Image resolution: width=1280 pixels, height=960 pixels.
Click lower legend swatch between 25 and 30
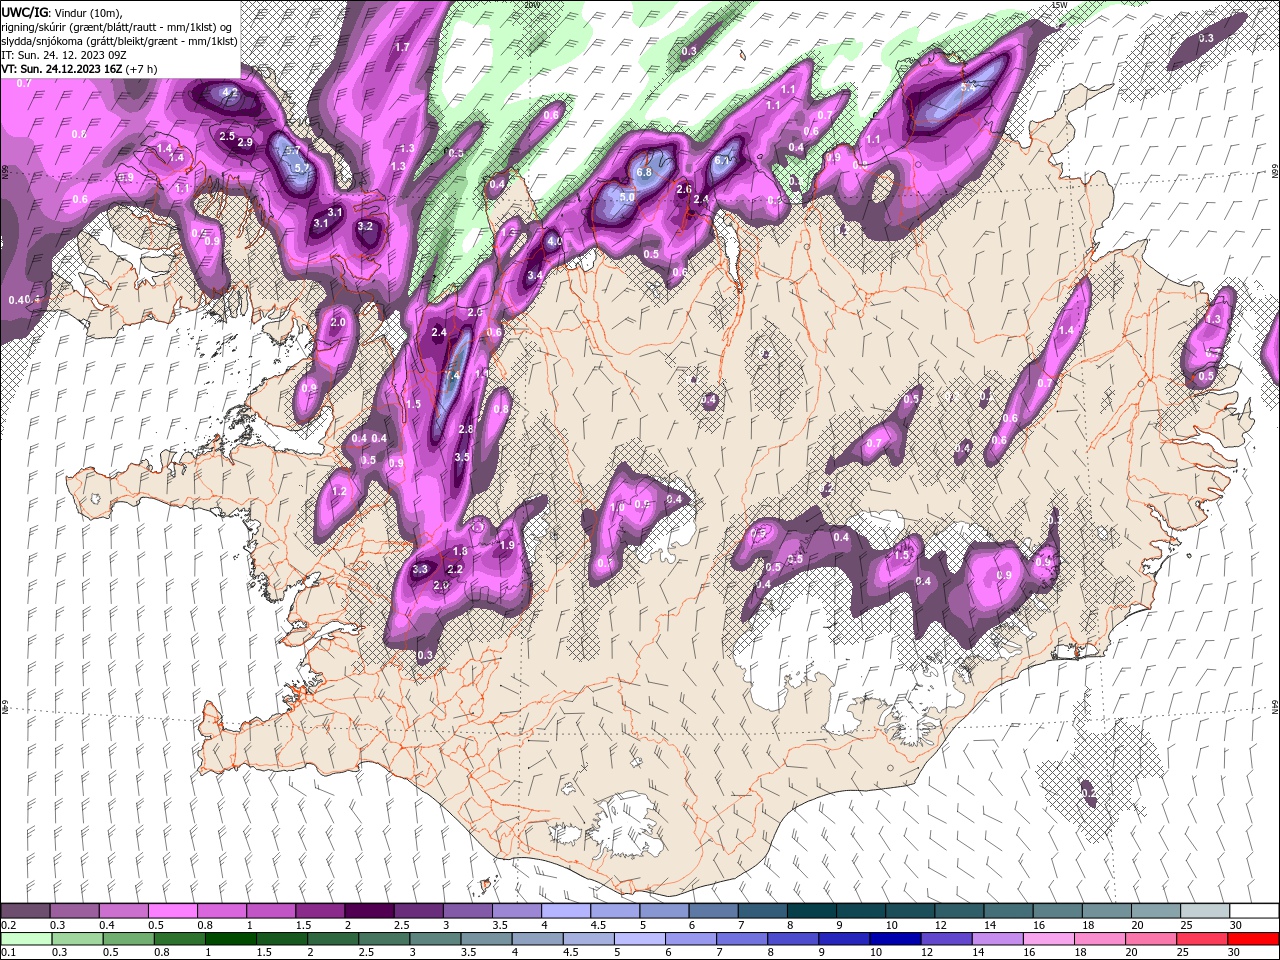click(1201, 939)
